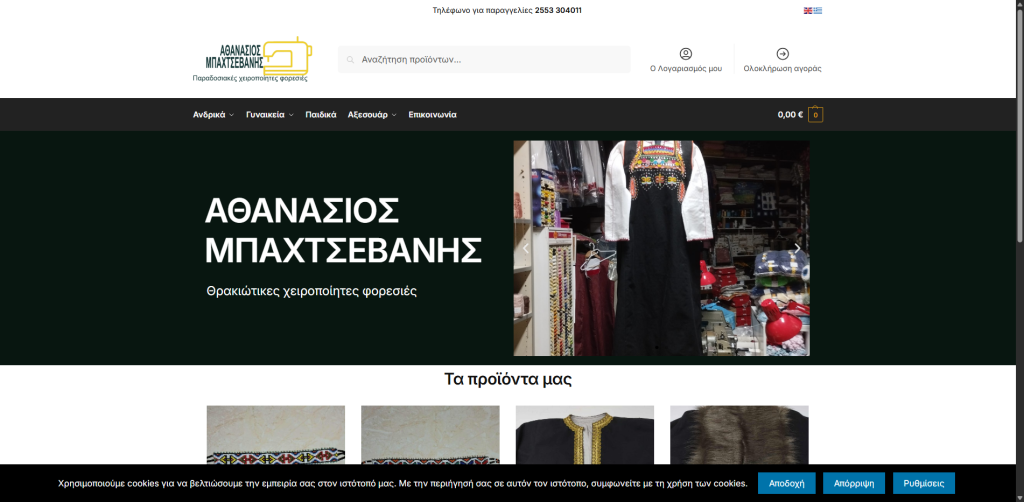Click the search magnifier icon

pos(350,60)
